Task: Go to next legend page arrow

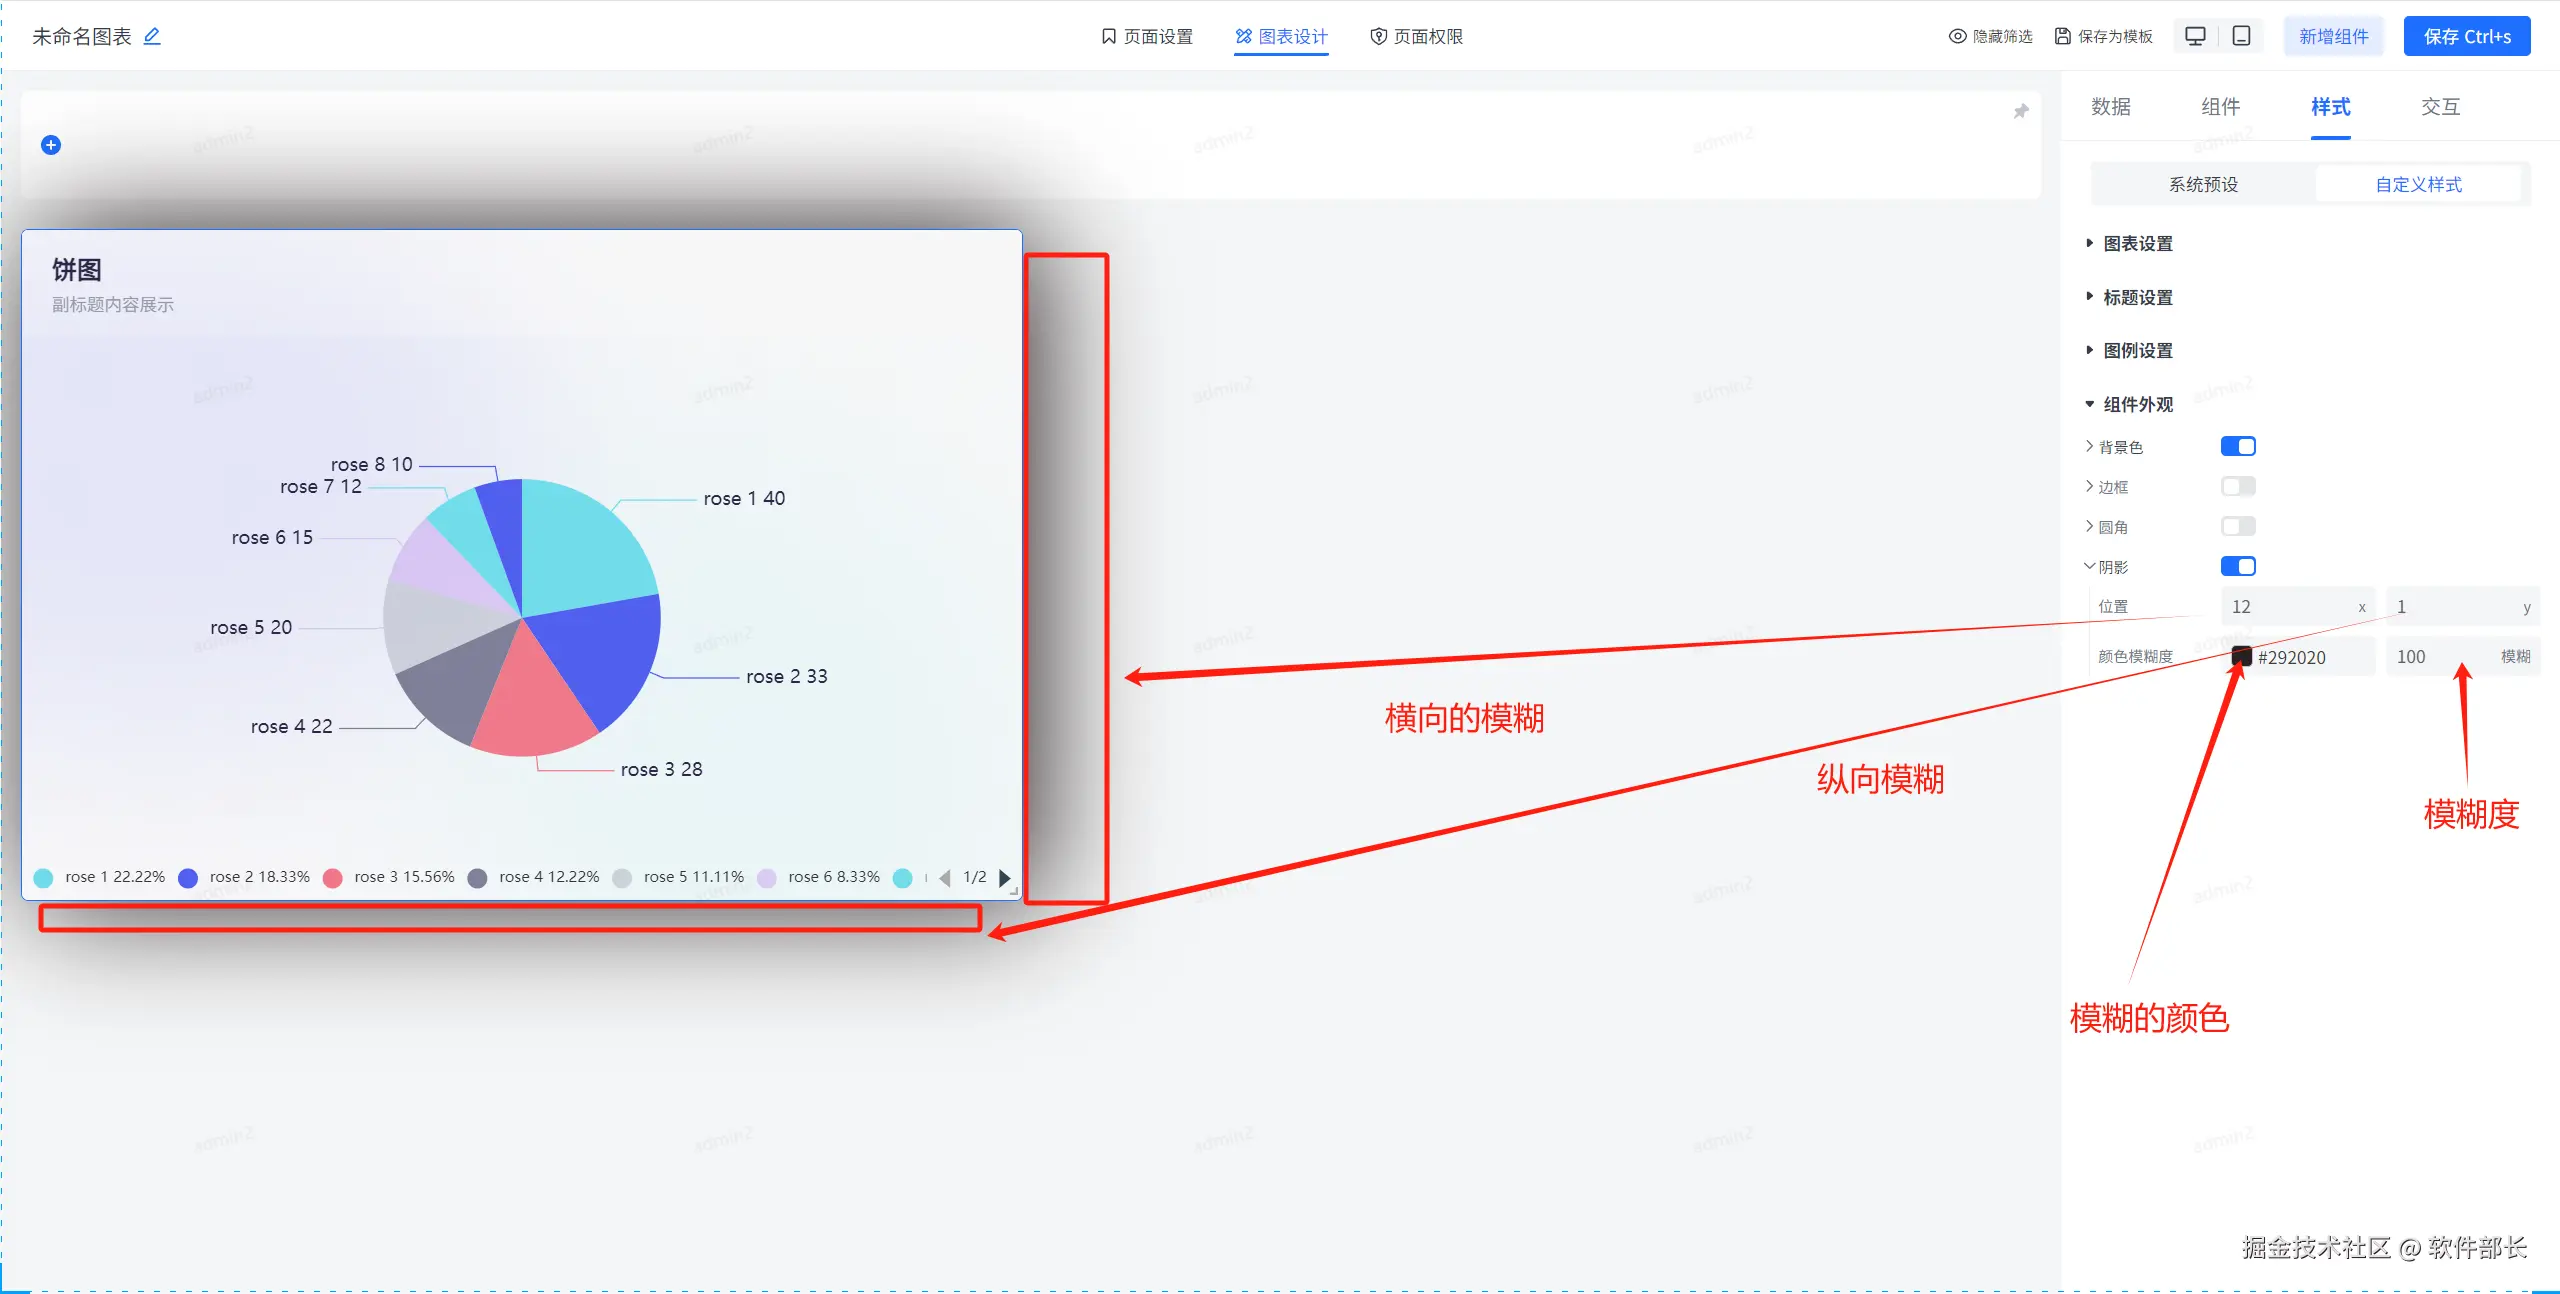Action: [1004, 878]
